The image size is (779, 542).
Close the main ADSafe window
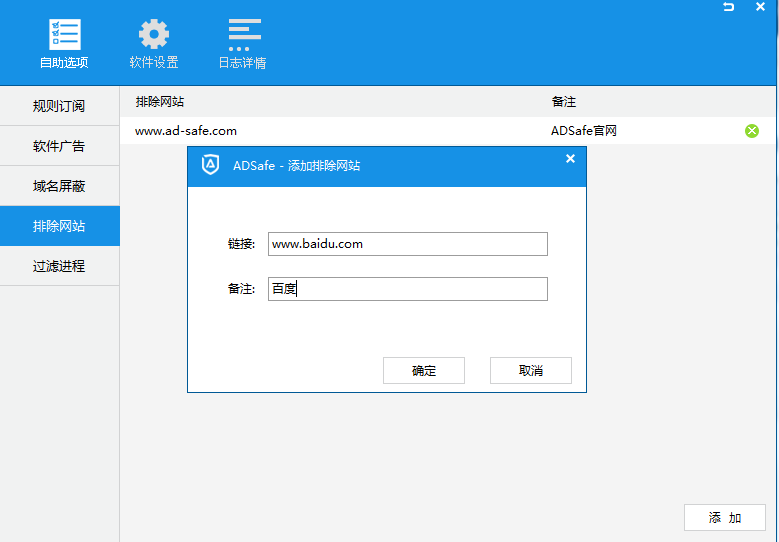pos(760,6)
